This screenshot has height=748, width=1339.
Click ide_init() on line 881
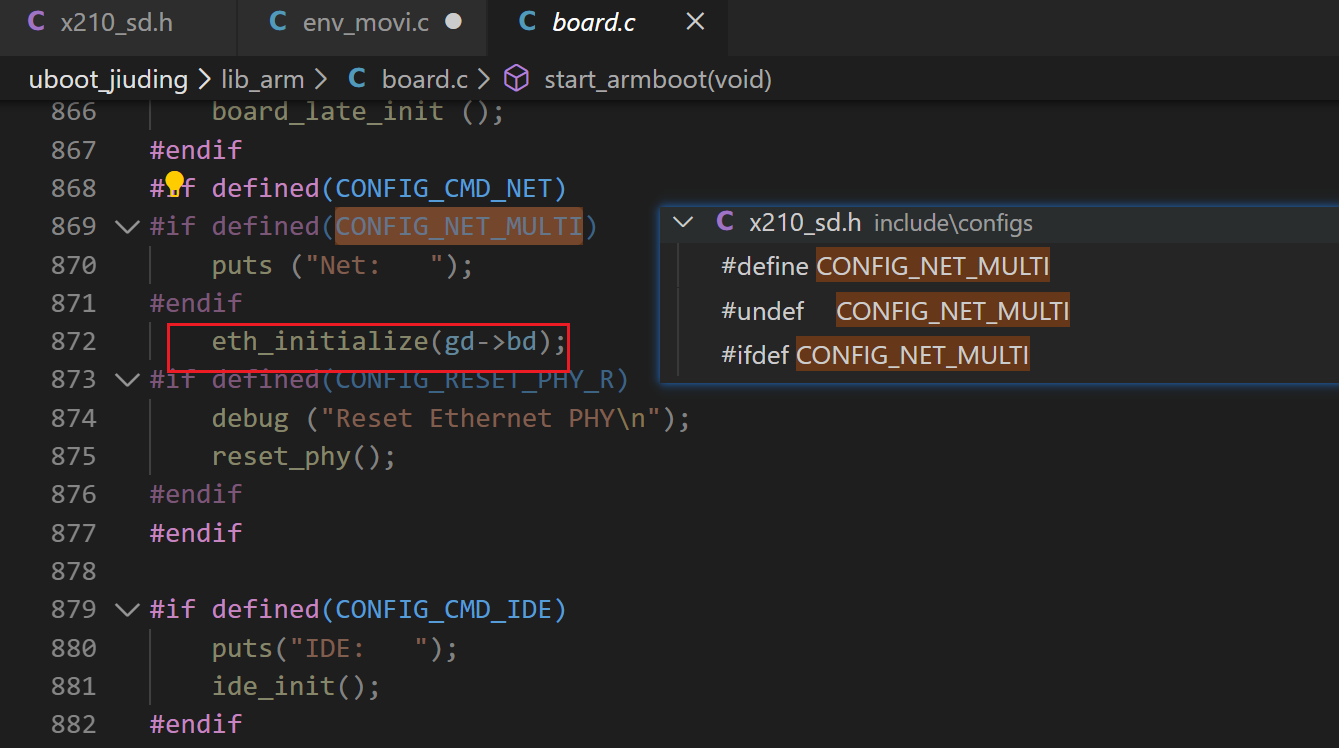point(296,686)
